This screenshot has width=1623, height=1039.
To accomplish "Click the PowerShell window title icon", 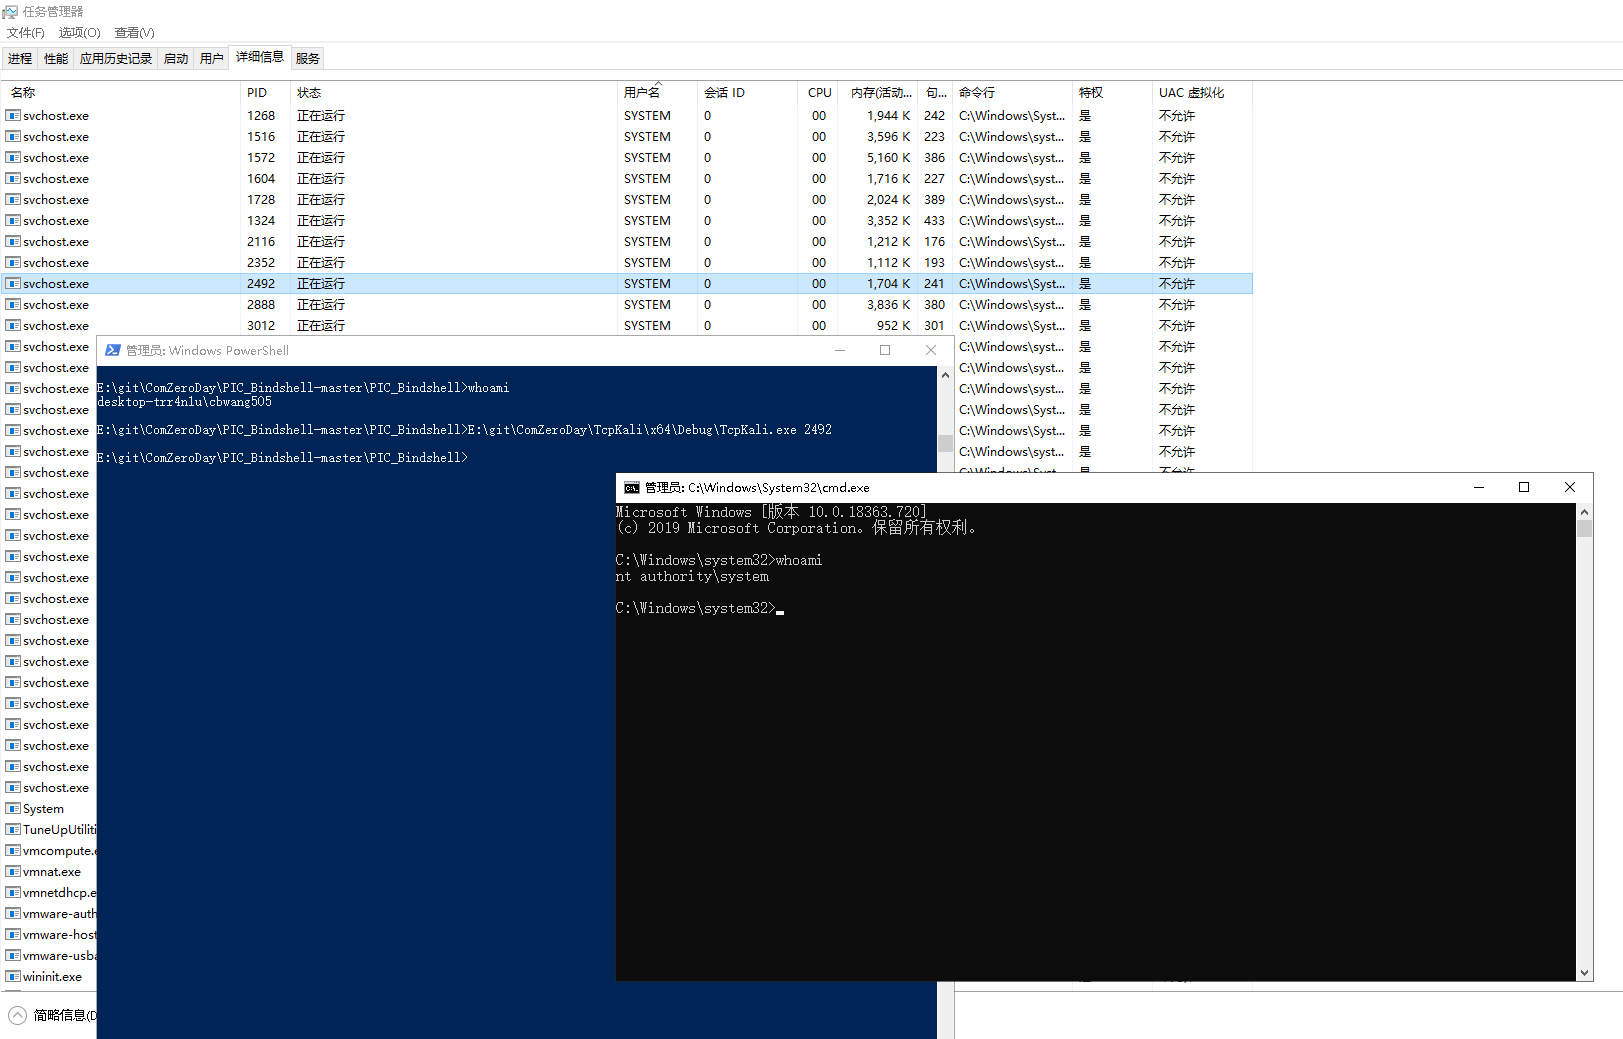I will pyautogui.click(x=113, y=350).
